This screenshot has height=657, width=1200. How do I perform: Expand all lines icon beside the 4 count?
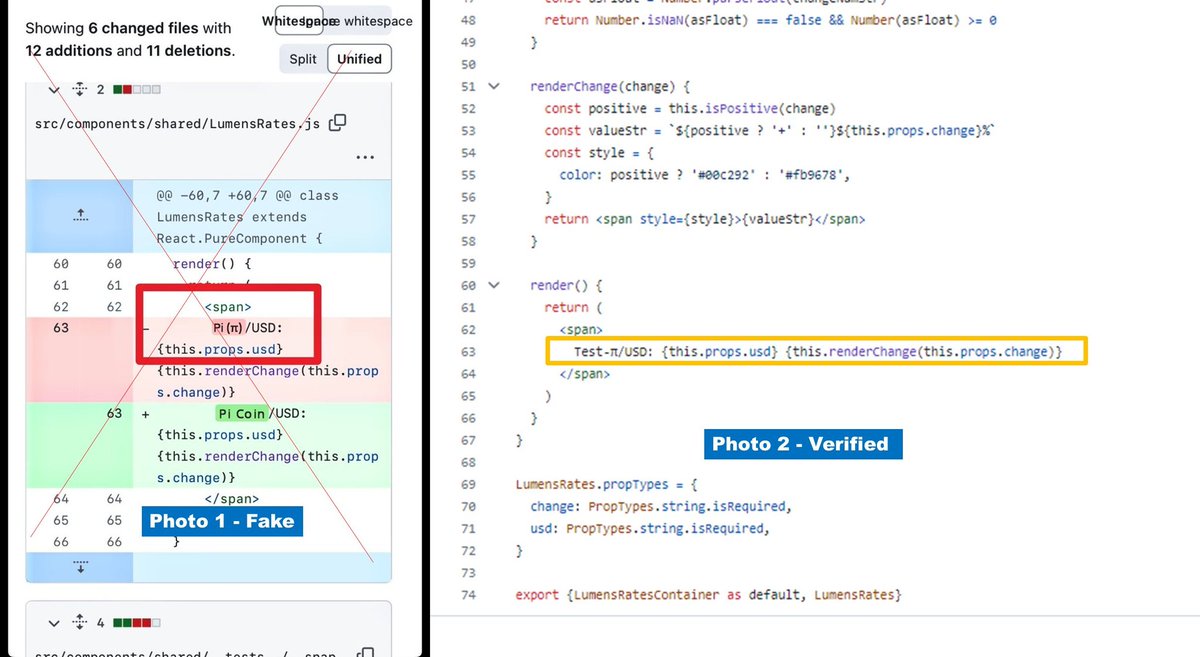pos(79,623)
